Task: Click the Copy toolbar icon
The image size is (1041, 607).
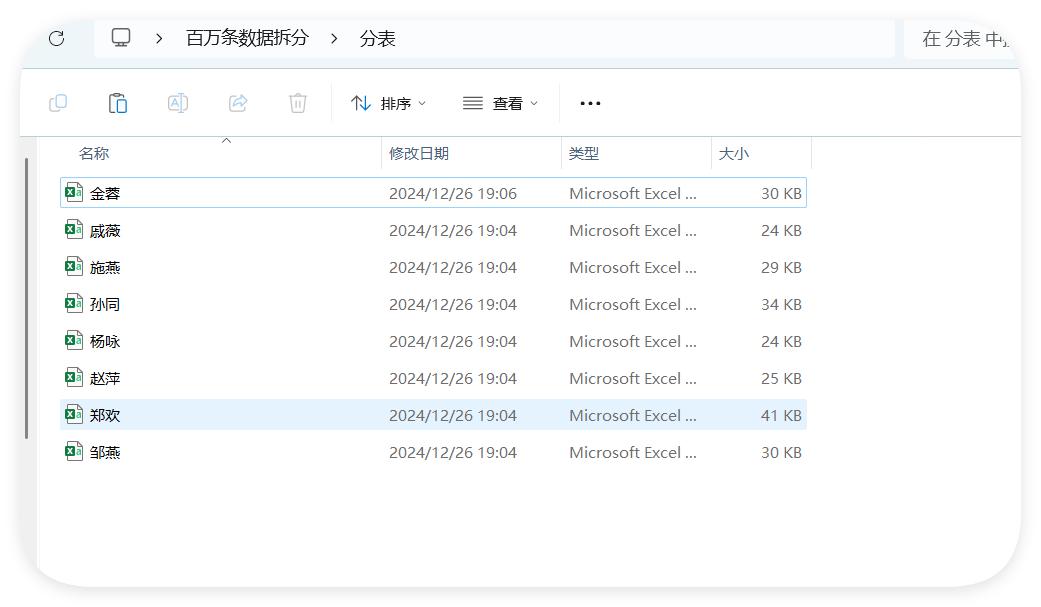Action: (58, 103)
